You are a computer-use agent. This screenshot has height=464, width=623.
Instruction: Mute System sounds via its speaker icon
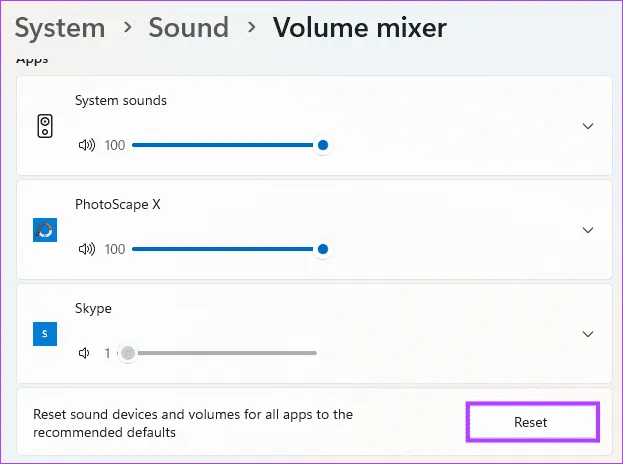click(x=87, y=145)
